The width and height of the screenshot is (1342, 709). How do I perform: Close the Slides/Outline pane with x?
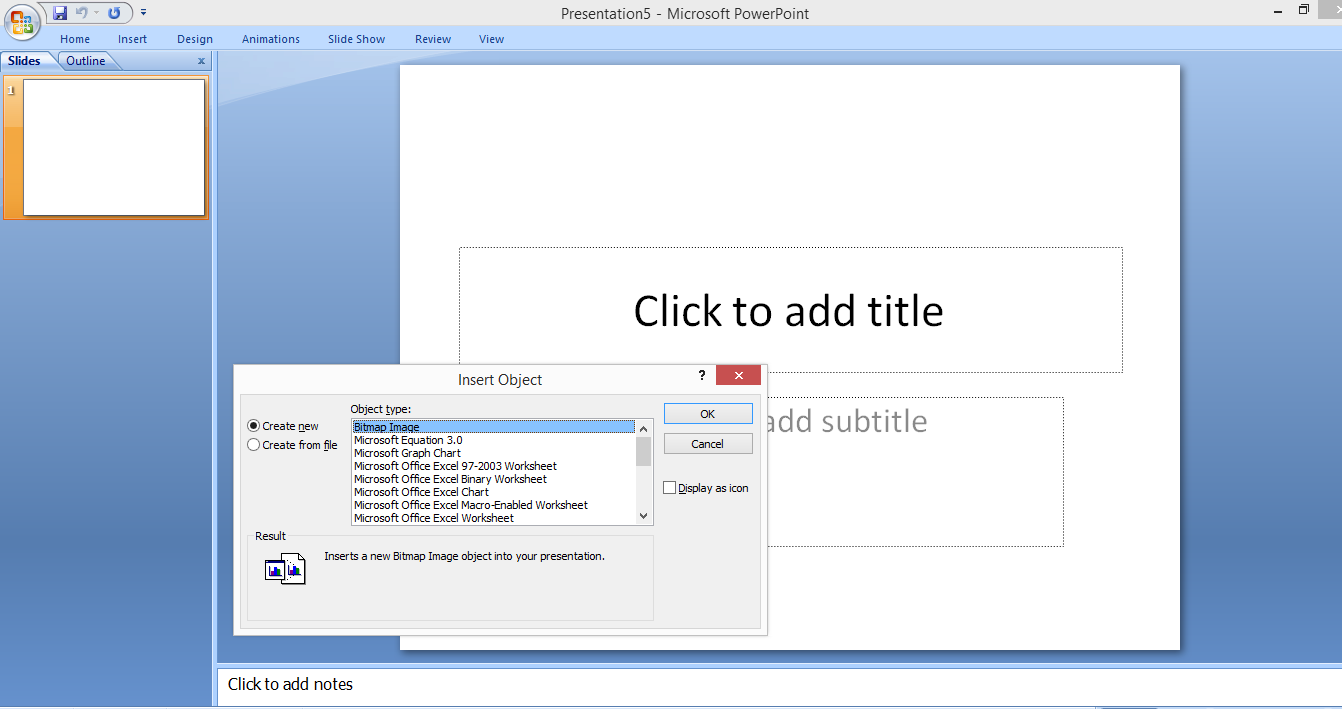pos(201,61)
